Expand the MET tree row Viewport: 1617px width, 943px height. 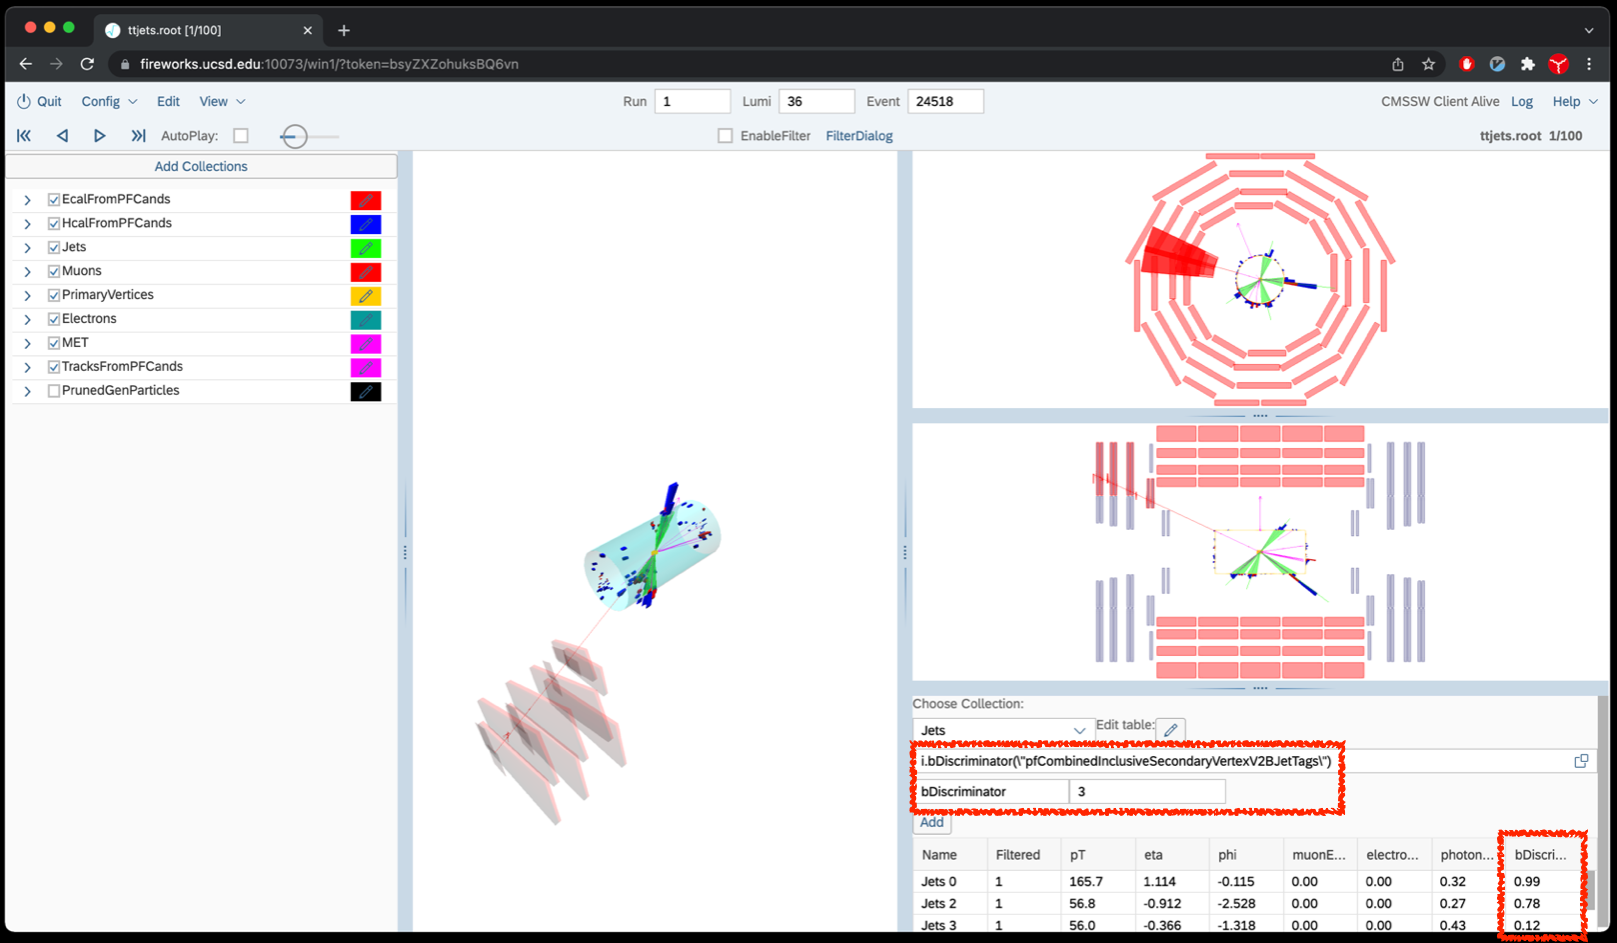(28, 344)
